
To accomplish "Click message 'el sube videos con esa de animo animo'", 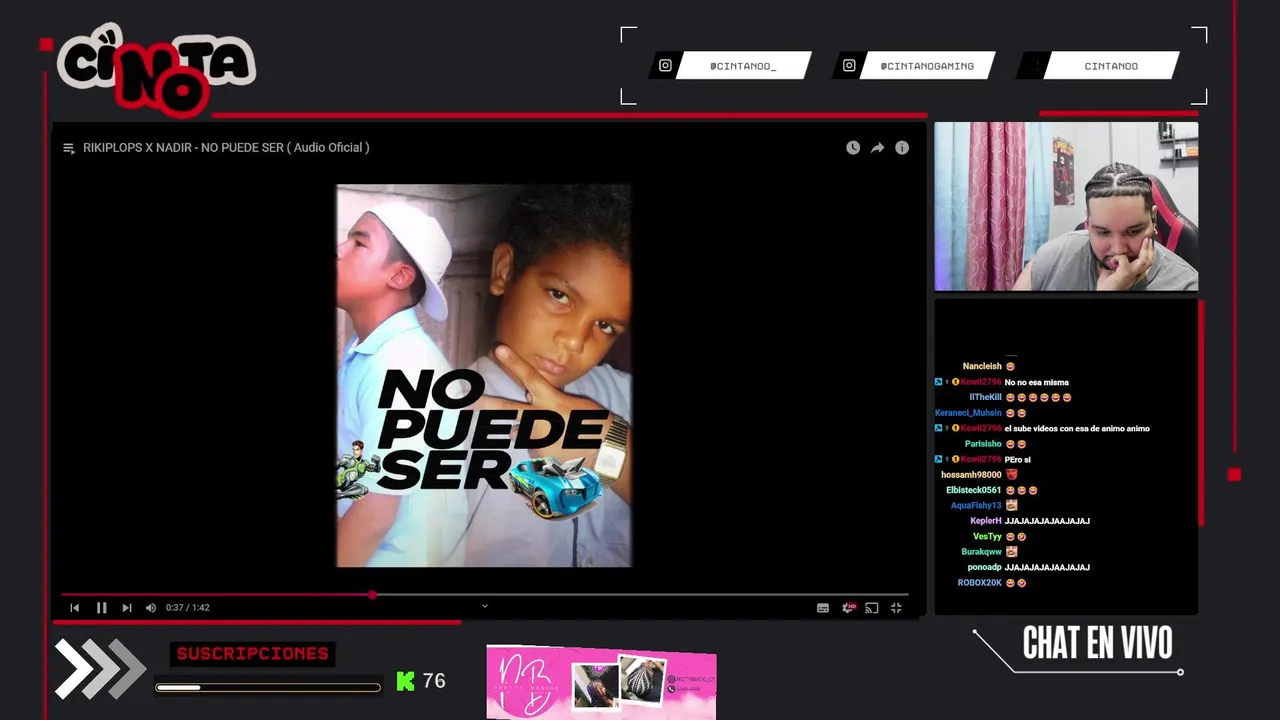I will [1077, 429].
